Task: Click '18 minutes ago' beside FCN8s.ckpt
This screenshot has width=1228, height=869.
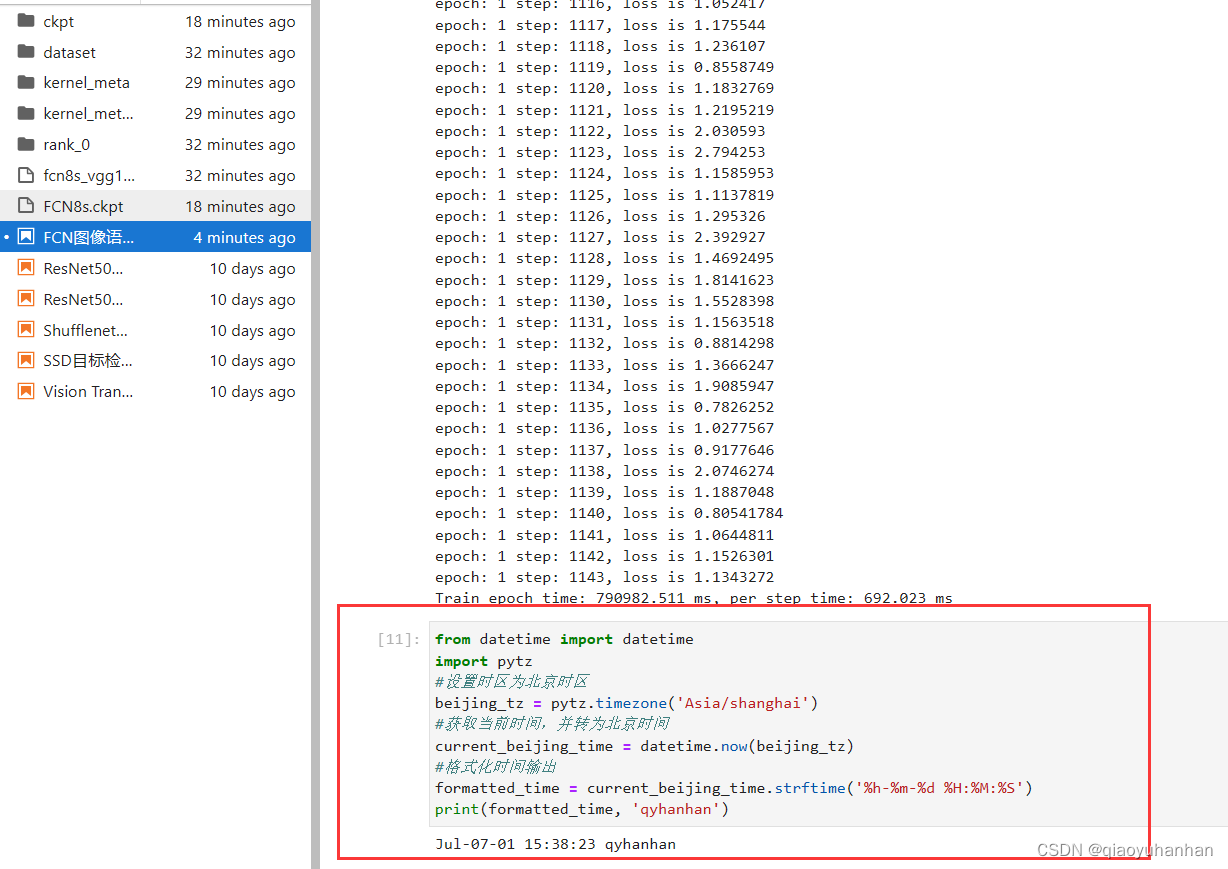Action: 240,207
